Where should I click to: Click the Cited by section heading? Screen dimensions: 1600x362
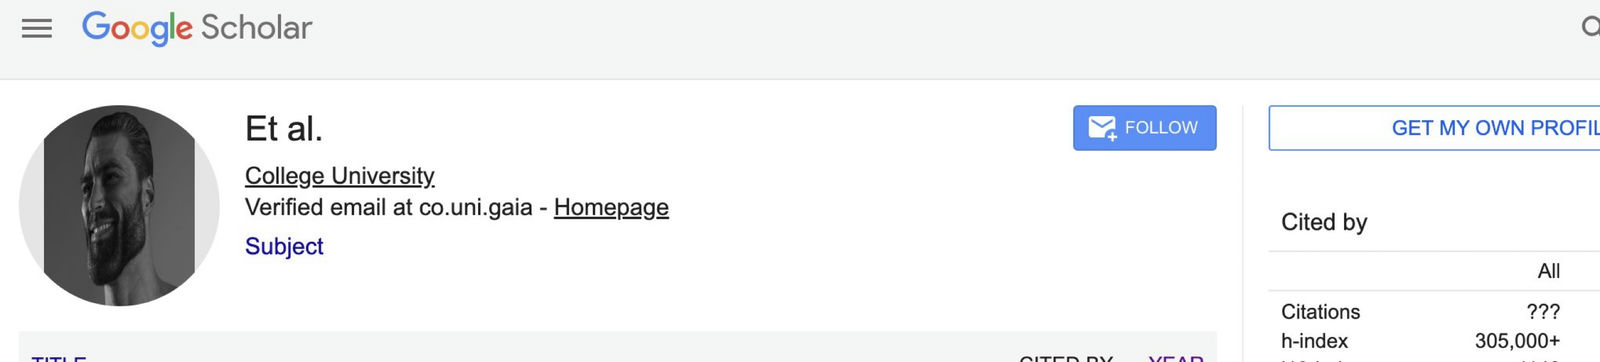pyautogui.click(x=1324, y=222)
